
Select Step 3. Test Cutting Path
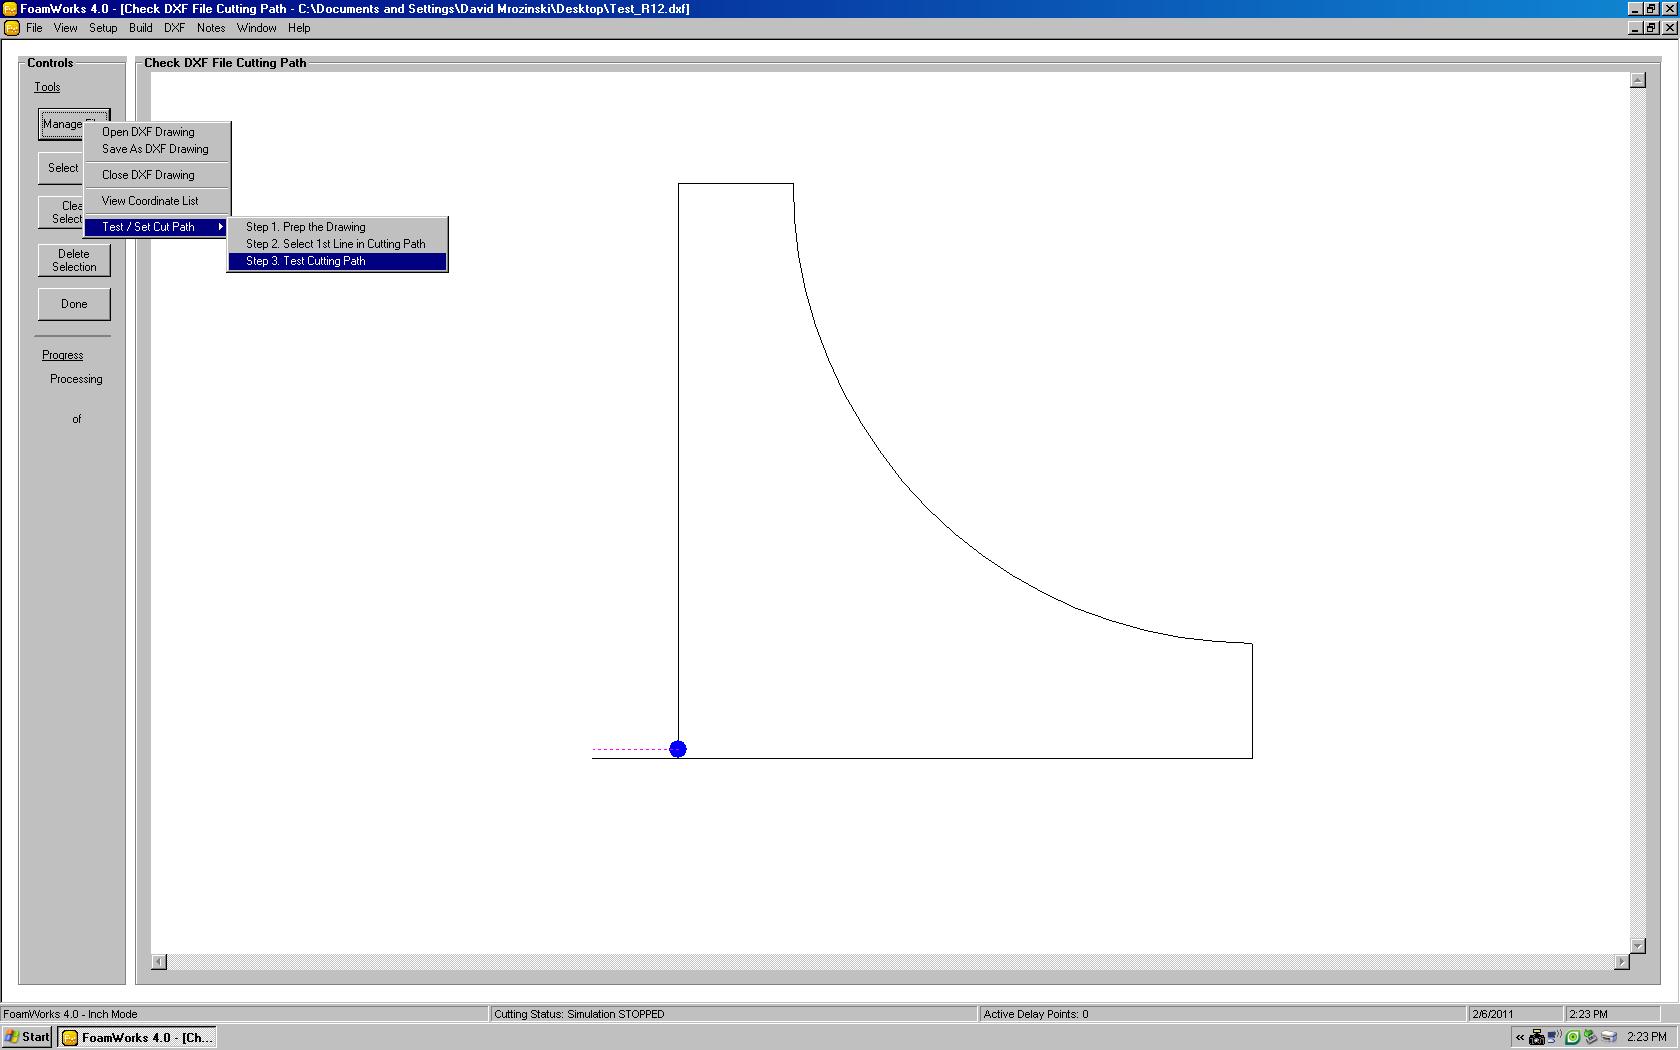click(305, 261)
